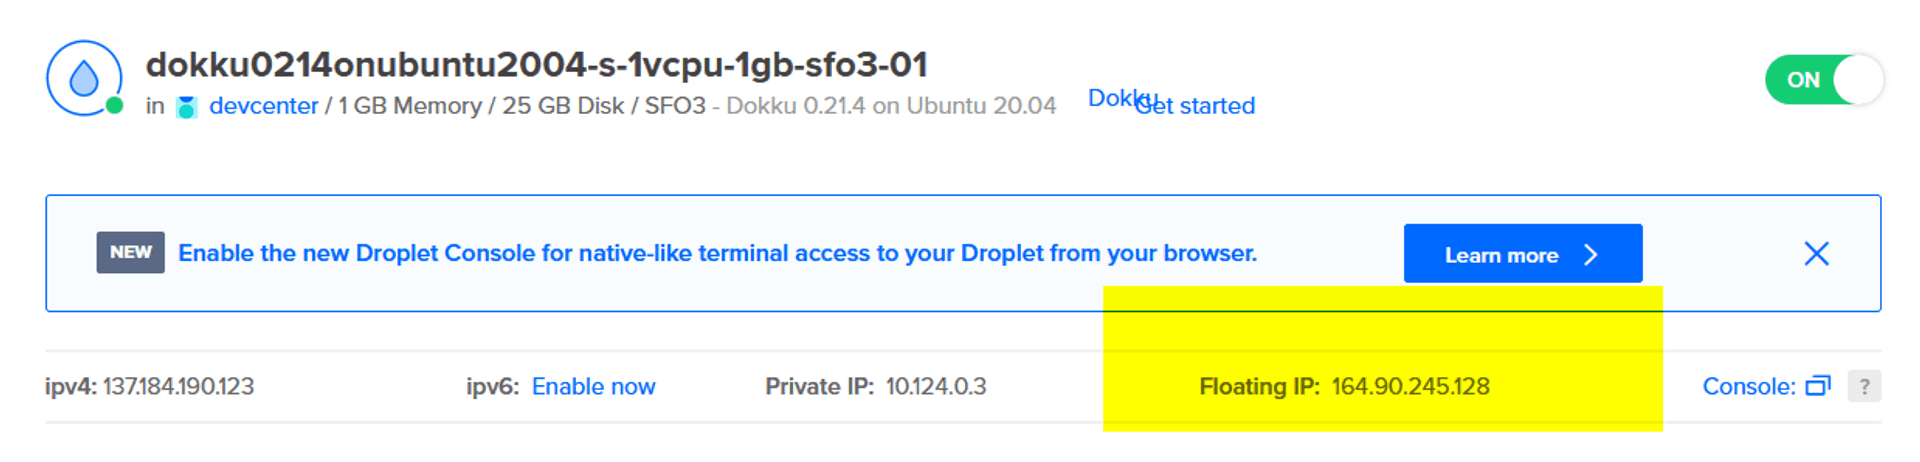
Task: Click the Dokku 0.21.4 on Ubuntu 20.04 text
Action: coord(890,106)
